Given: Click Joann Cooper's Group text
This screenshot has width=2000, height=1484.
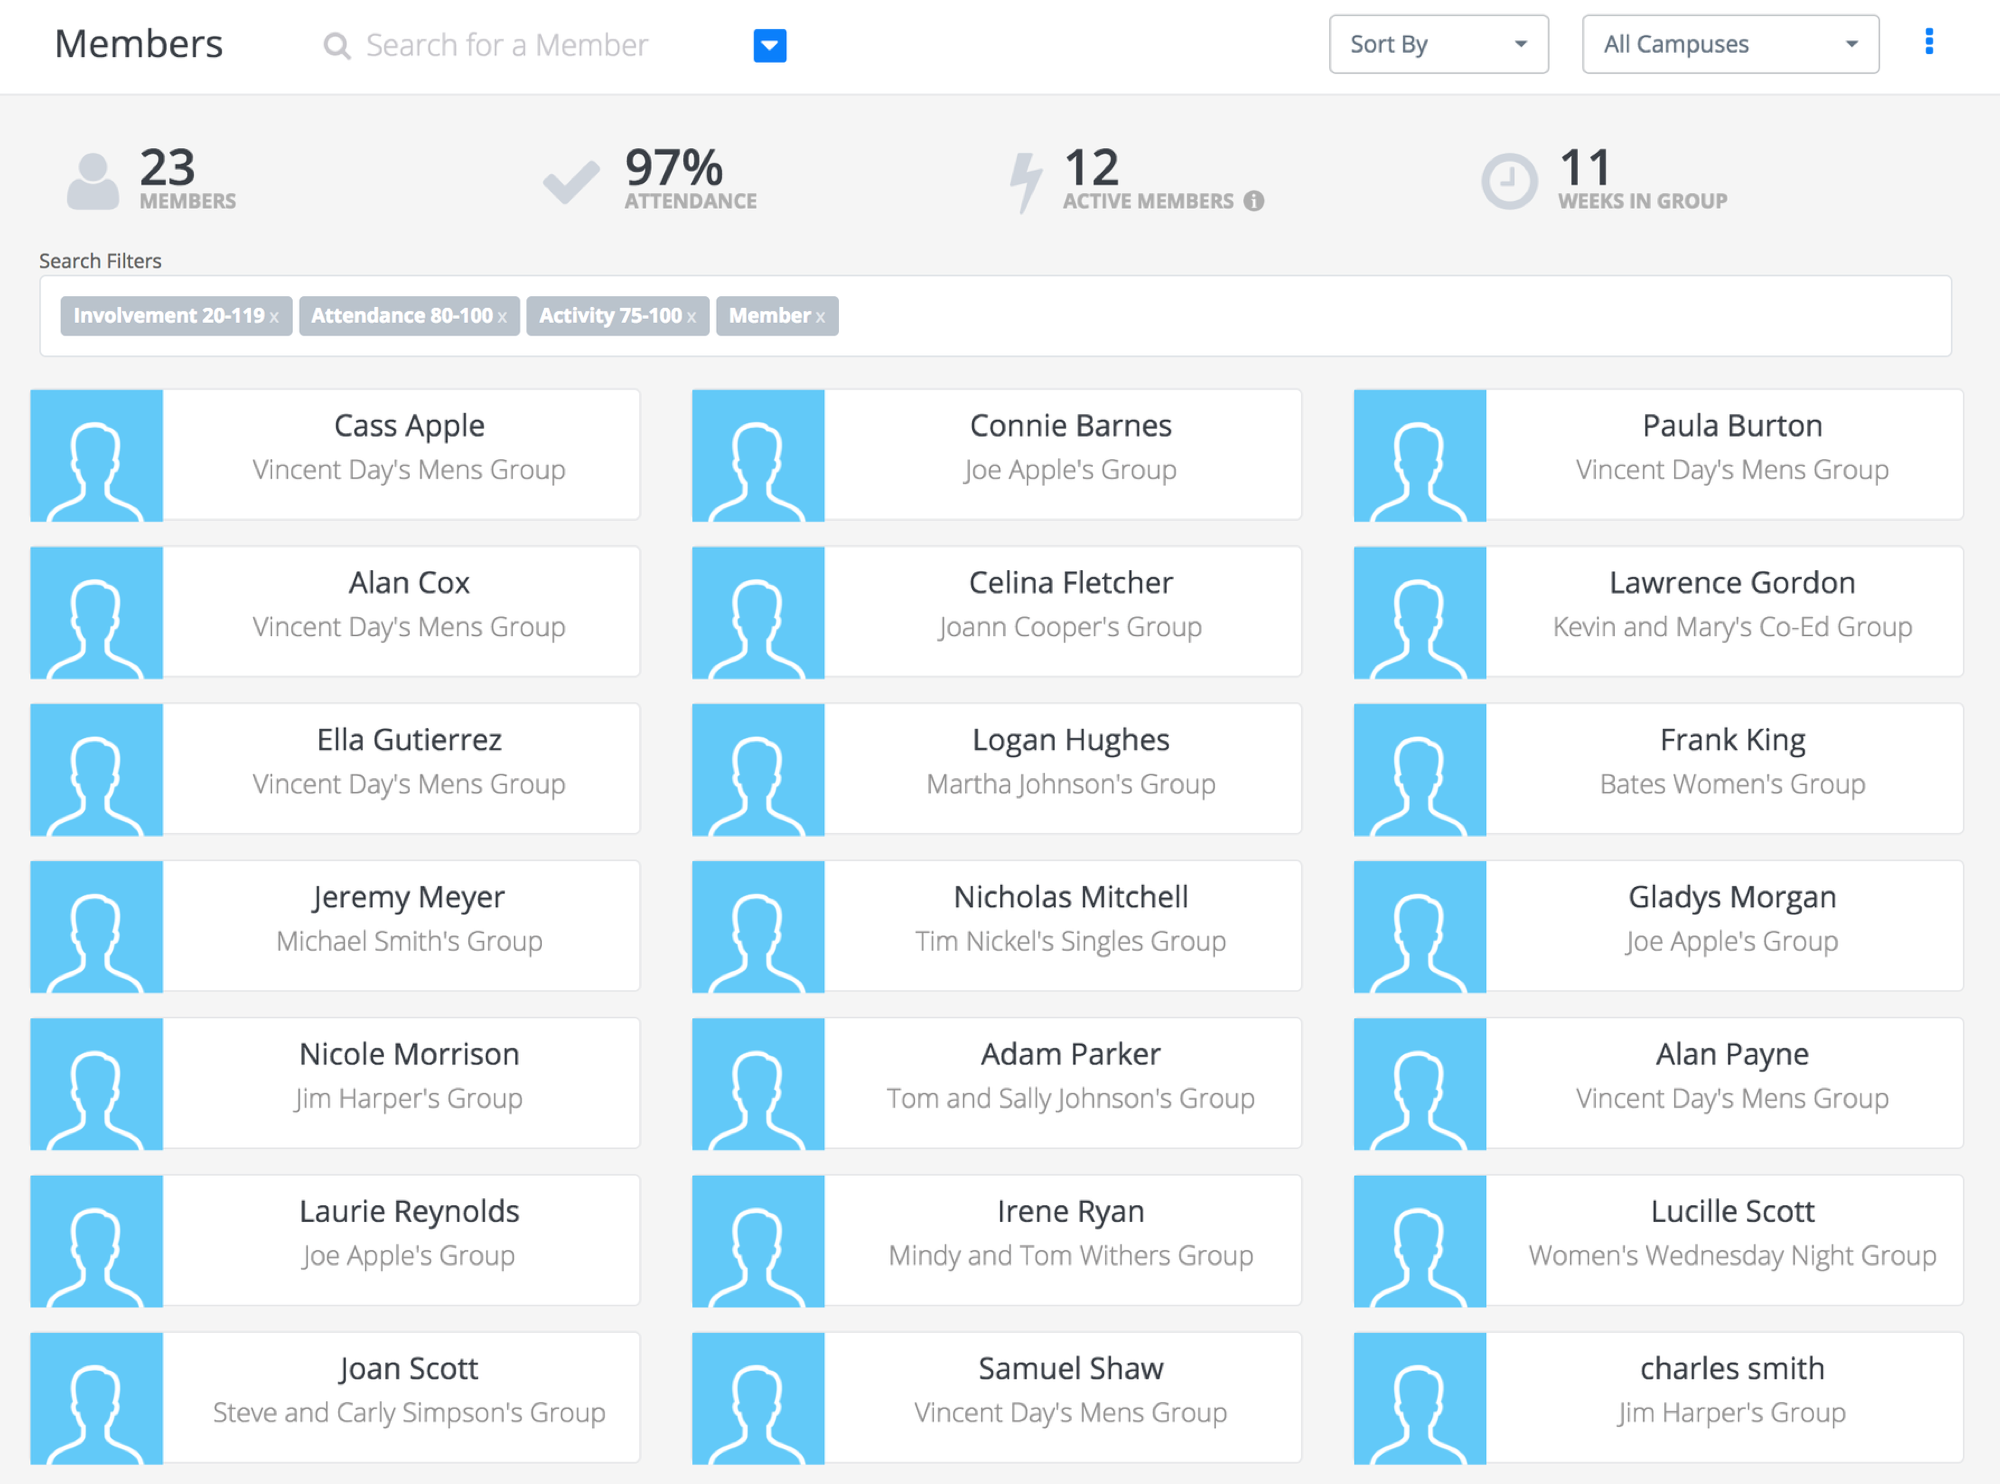Looking at the screenshot, I should coord(1071,627).
